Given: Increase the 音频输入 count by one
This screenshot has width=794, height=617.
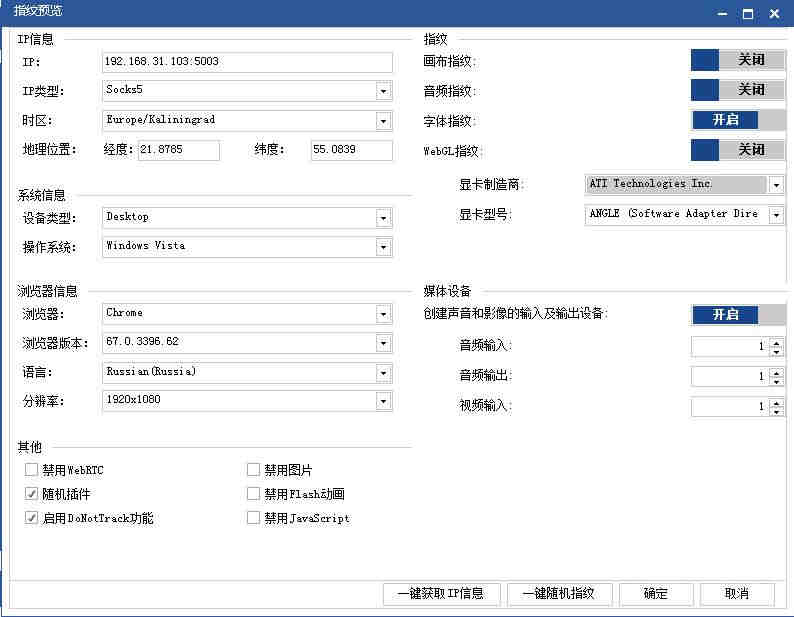Looking at the screenshot, I should 776,342.
